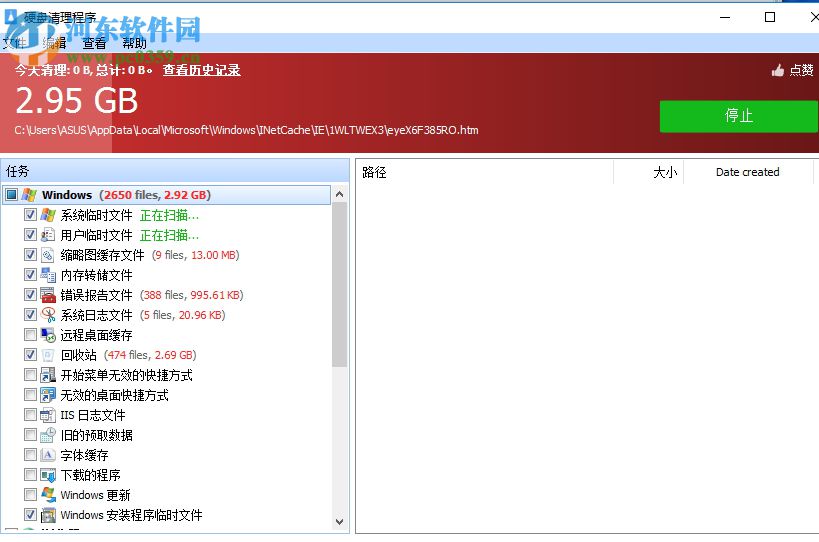Uncheck 系统日志文件 checkbox

coord(30,315)
